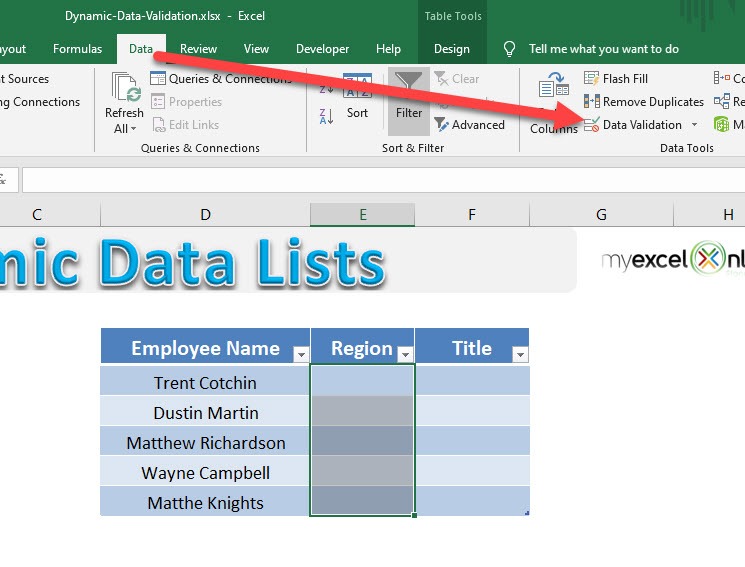Viewport: 745px width, 567px height.
Task: Click the Tell me what you want search box
Action: 603,49
